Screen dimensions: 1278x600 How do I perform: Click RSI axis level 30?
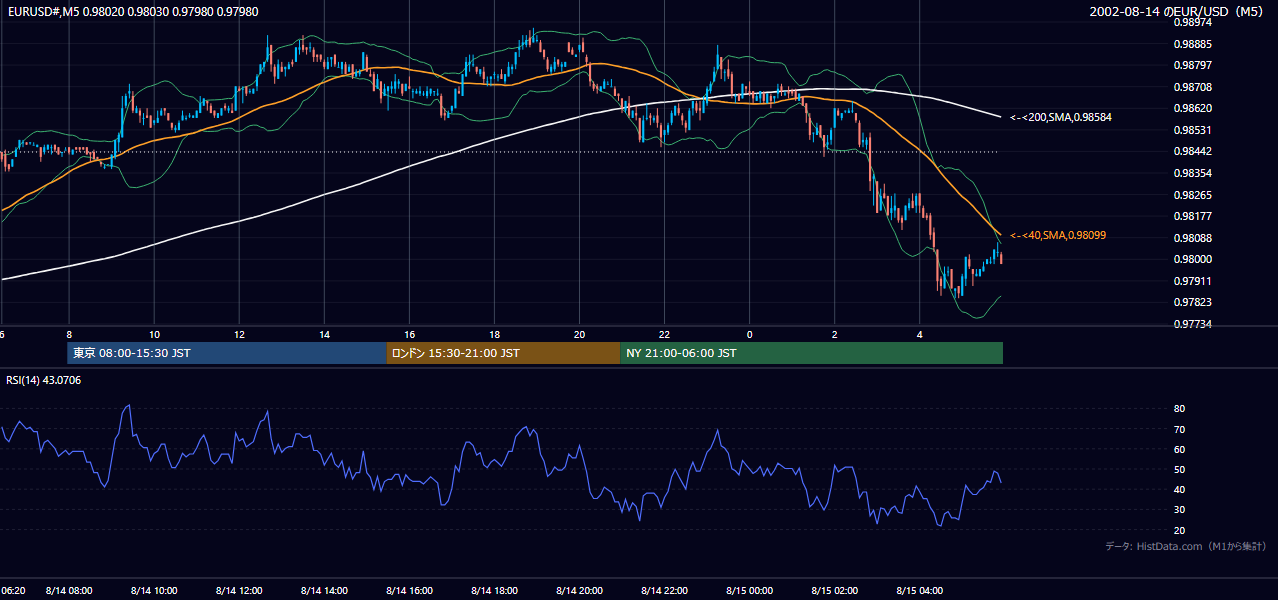tap(1180, 510)
